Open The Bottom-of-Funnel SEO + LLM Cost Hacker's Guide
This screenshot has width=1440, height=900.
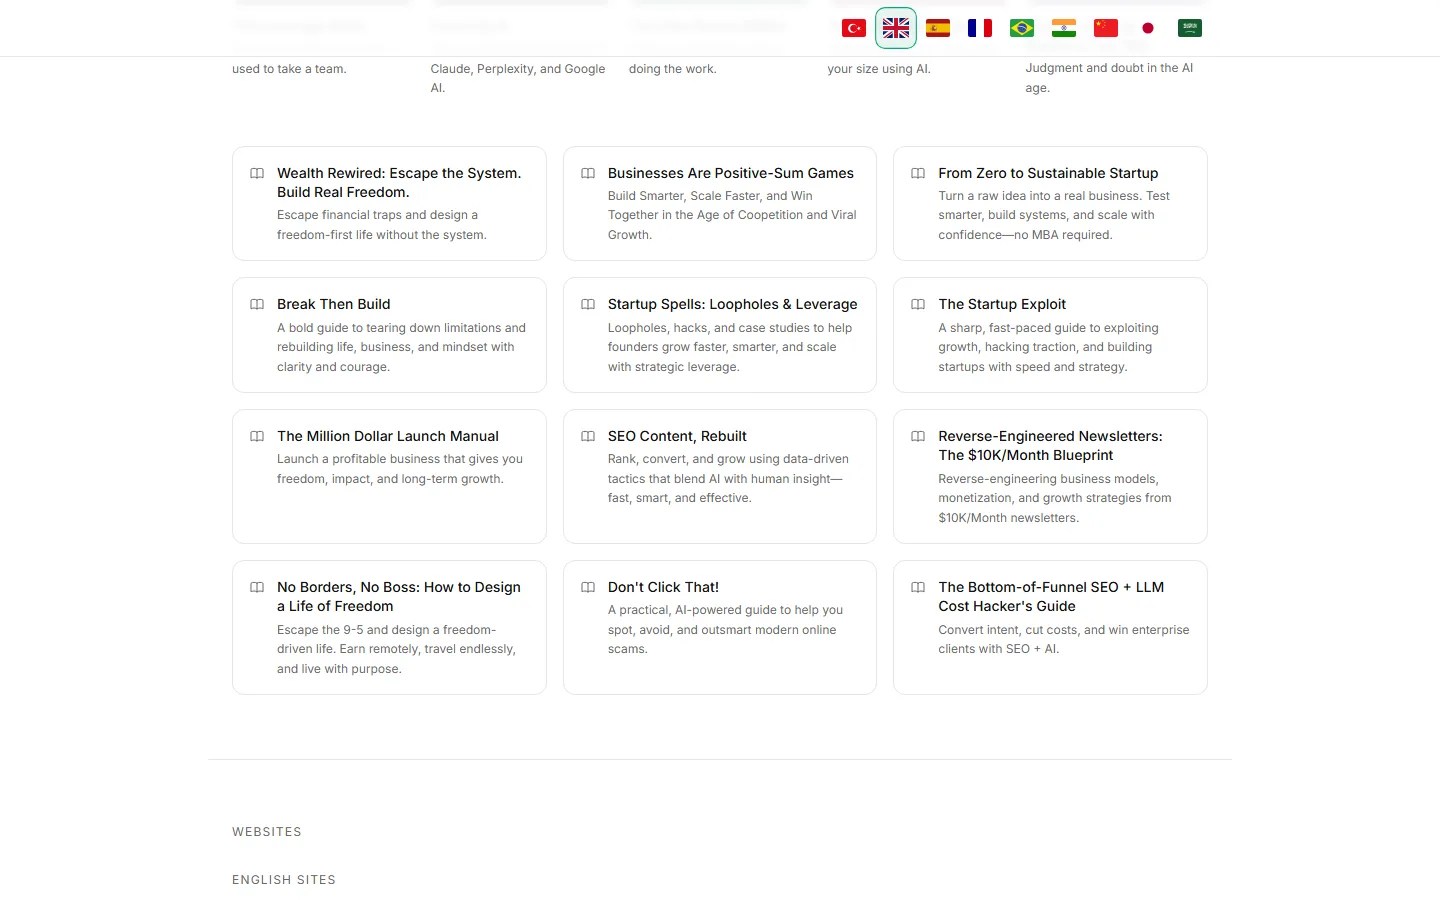[1050, 627]
